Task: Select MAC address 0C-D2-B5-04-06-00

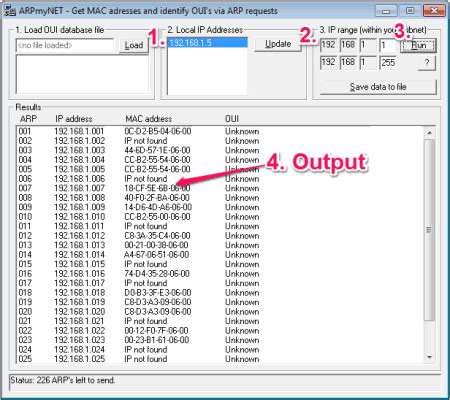Action: pos(158,131)
